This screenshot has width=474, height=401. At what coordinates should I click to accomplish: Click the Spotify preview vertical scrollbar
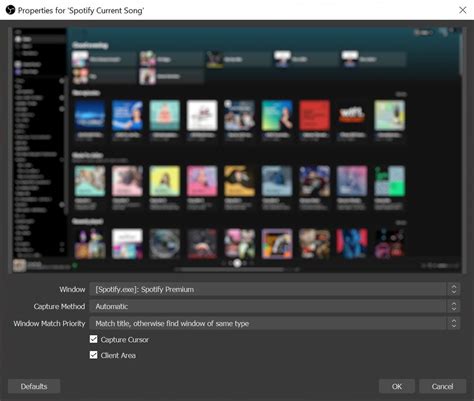pyautogui.click(x=461, y=55)
